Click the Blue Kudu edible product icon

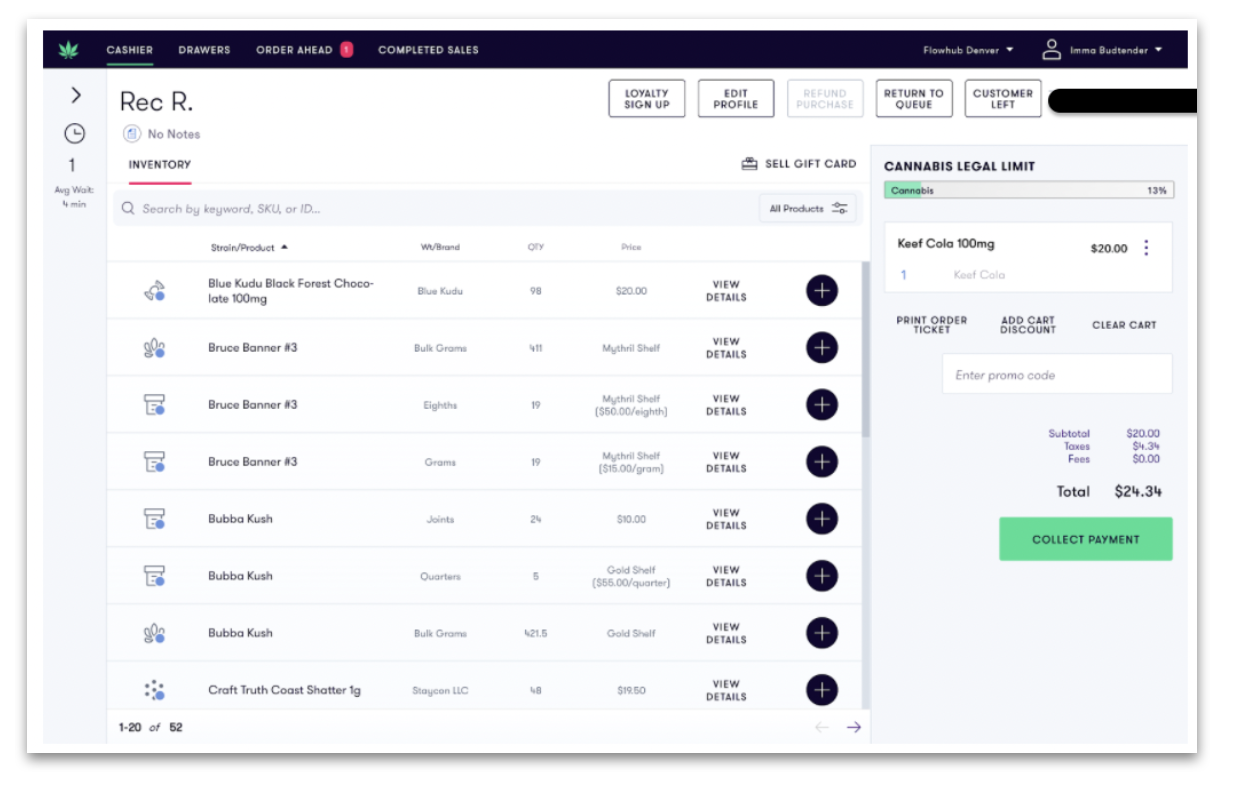click(154, 291)
